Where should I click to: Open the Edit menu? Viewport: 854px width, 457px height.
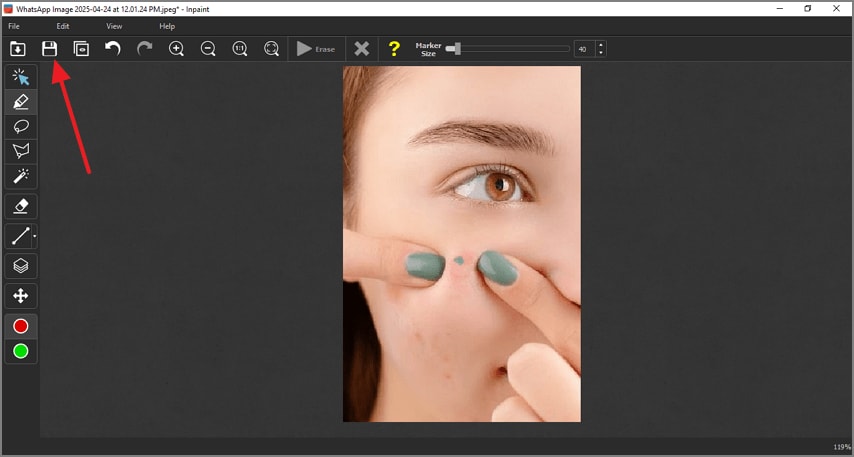[63, 26]
